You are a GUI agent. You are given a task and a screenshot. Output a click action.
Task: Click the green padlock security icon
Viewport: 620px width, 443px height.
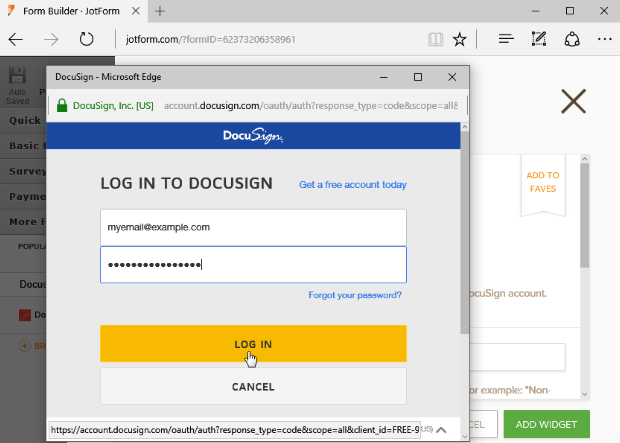pos(62,106)
